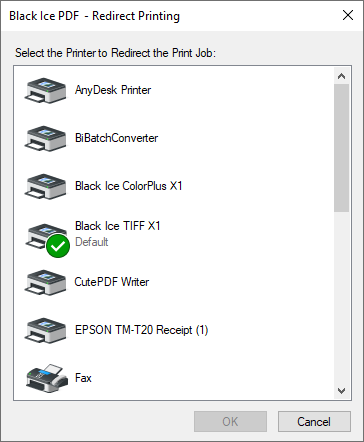Click the Cancel button
The image size is (364, 442).
(x=314, y=422)
